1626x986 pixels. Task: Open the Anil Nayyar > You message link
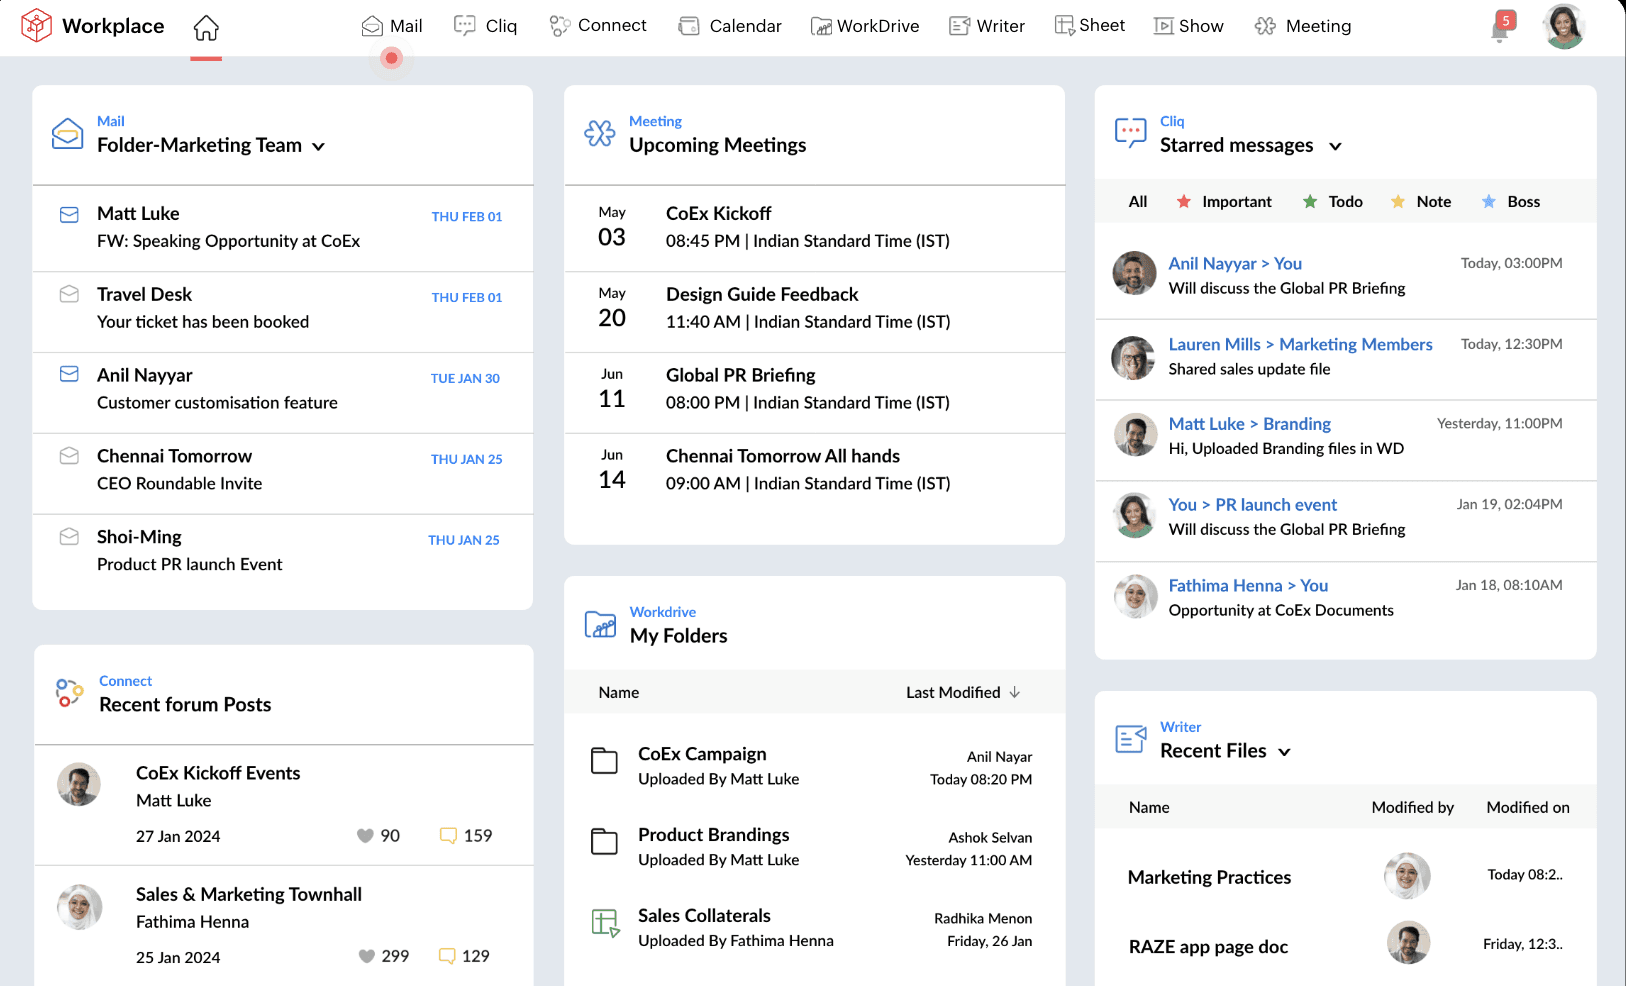click(x=1235, y=264)
